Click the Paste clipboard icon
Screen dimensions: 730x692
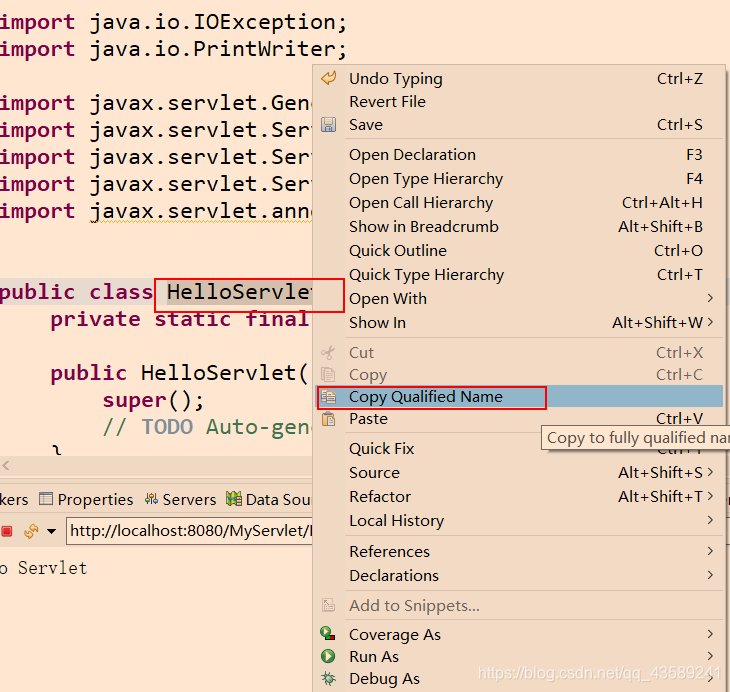tap(328, 419)
